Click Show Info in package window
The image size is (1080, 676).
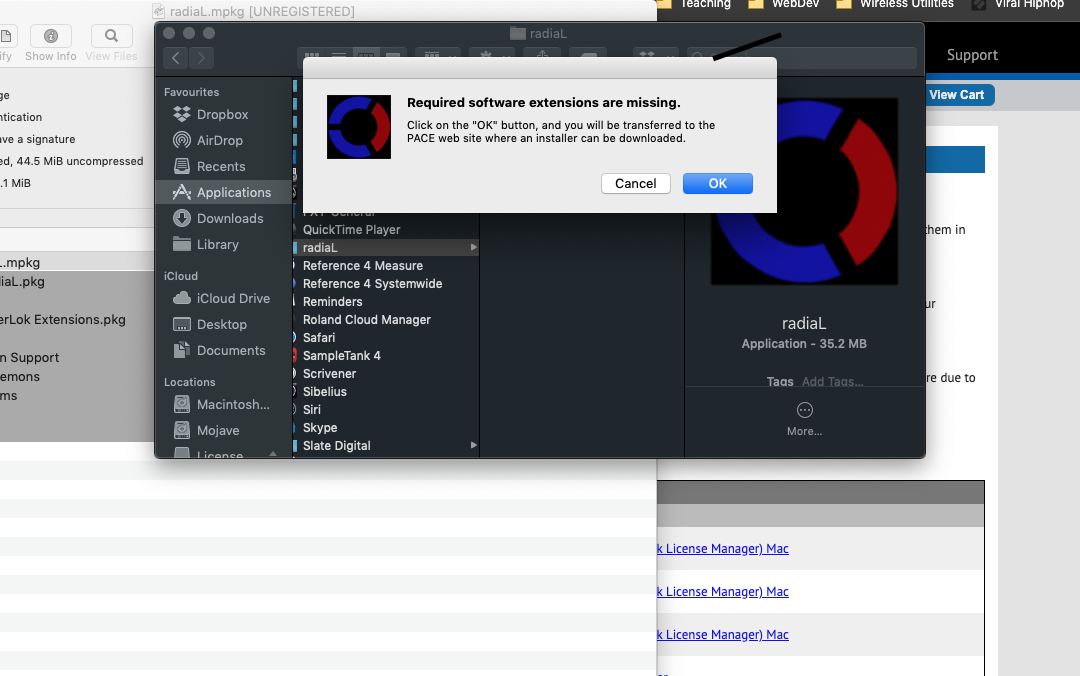pos(50,44)
